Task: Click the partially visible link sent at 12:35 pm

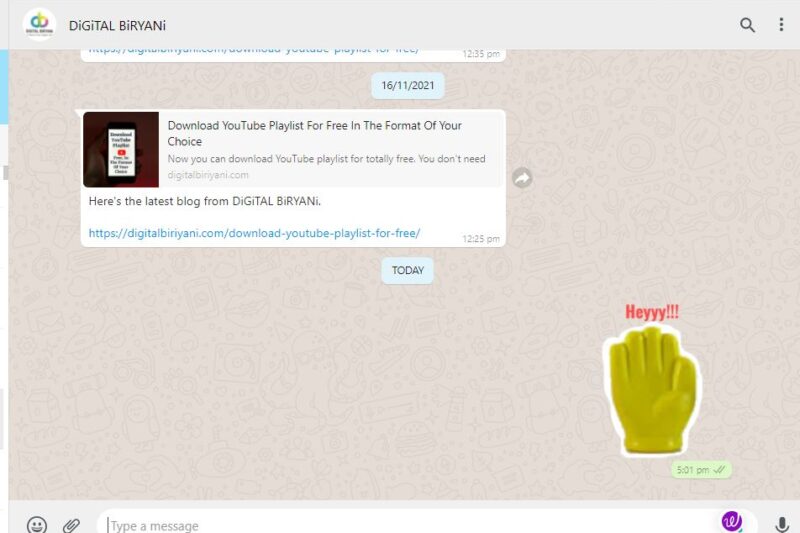Action: 254,51
